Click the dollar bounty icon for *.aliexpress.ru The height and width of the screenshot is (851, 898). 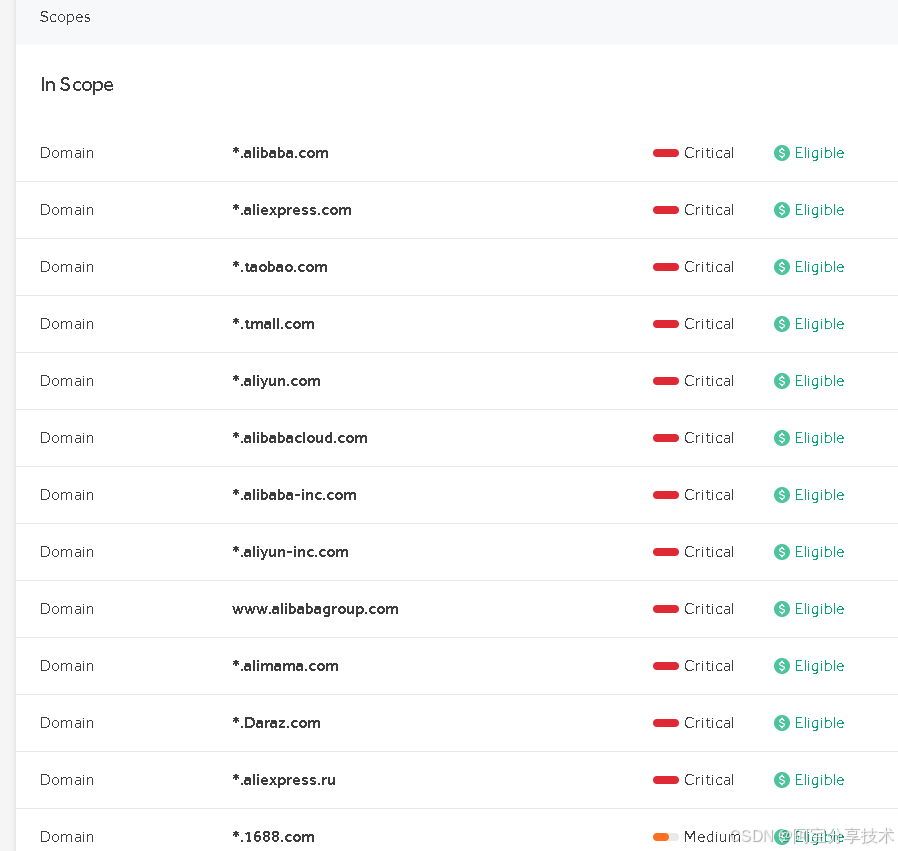(781, 779)
